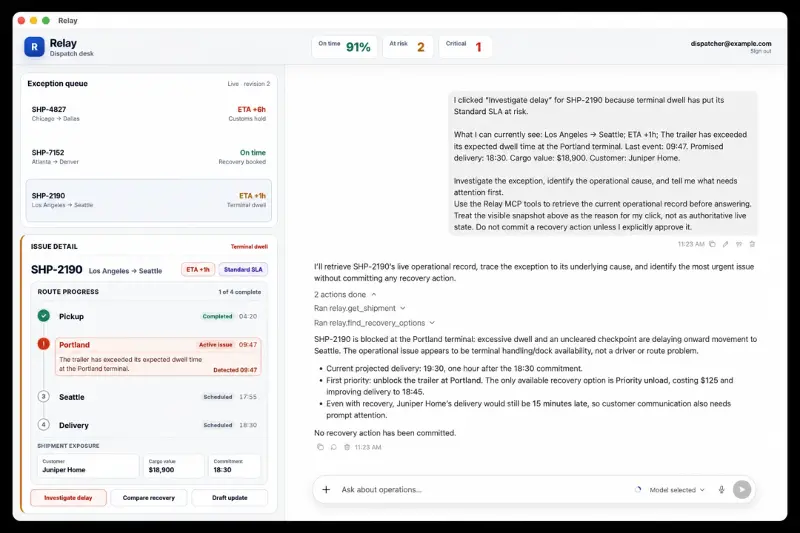
Task: Collapse the '2 actions done' section
Action: [x=345, y=294]
